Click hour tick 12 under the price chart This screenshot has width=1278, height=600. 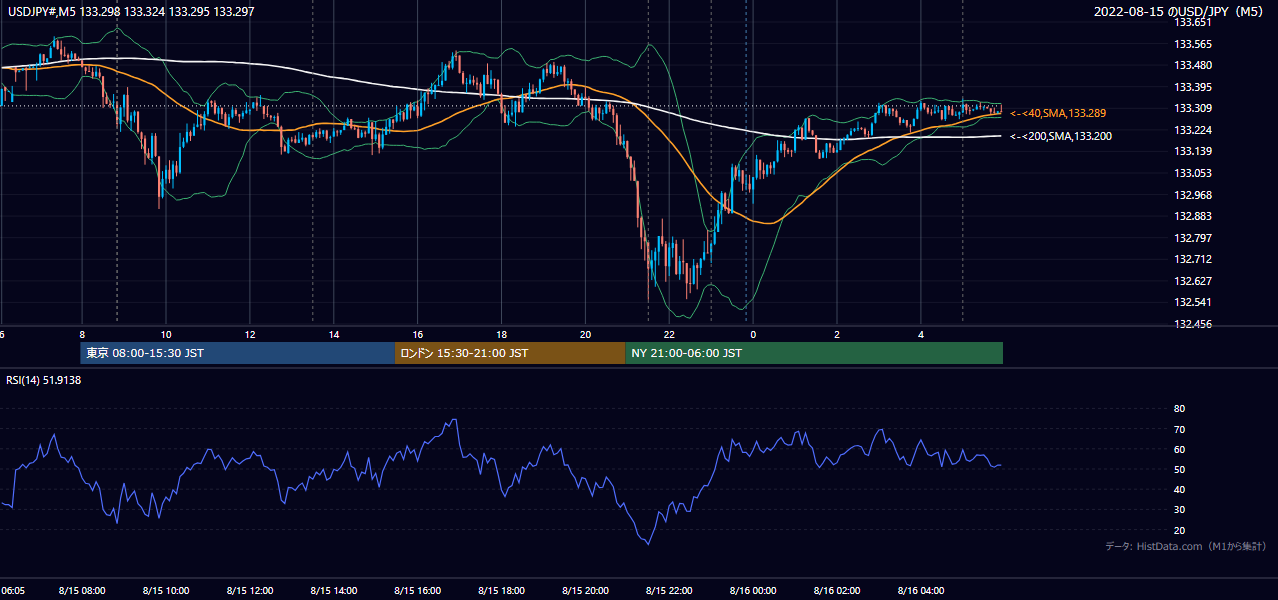[x=250, y=335]
